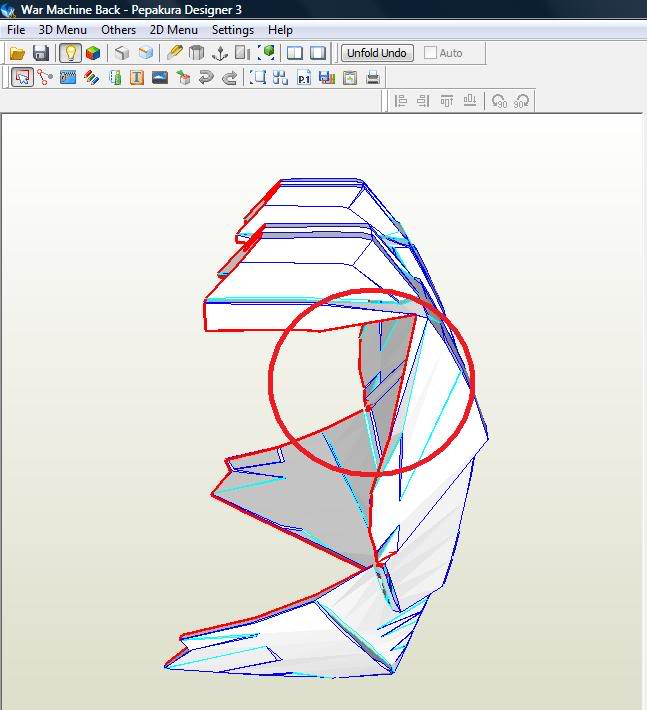
Task: Click the gray cylinder icon
Action: [196, 53]
